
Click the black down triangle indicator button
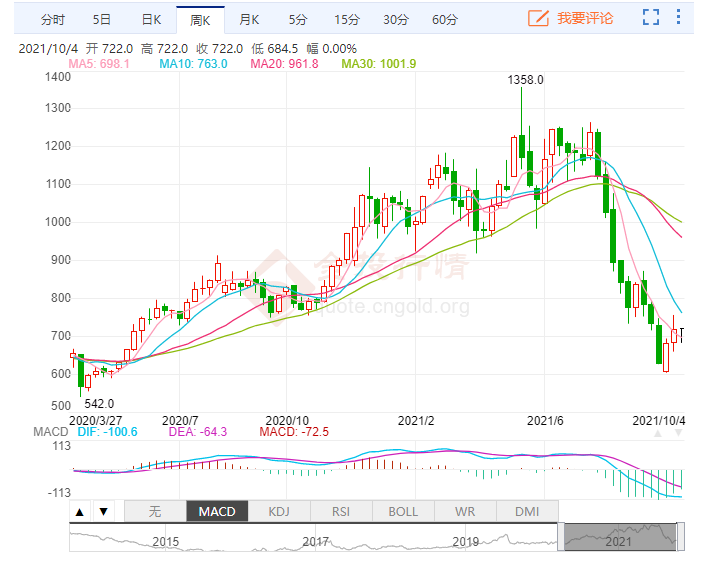[104, 512]
